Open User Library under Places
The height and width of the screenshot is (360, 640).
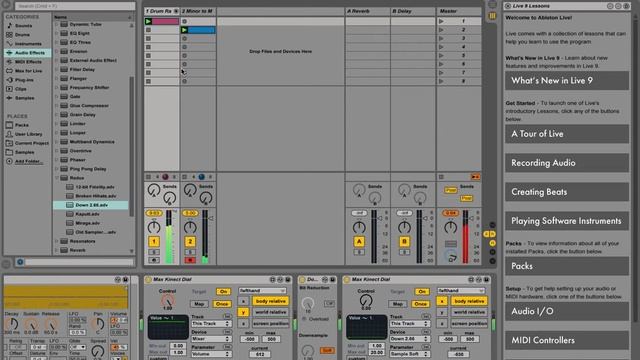pos(28,134)
